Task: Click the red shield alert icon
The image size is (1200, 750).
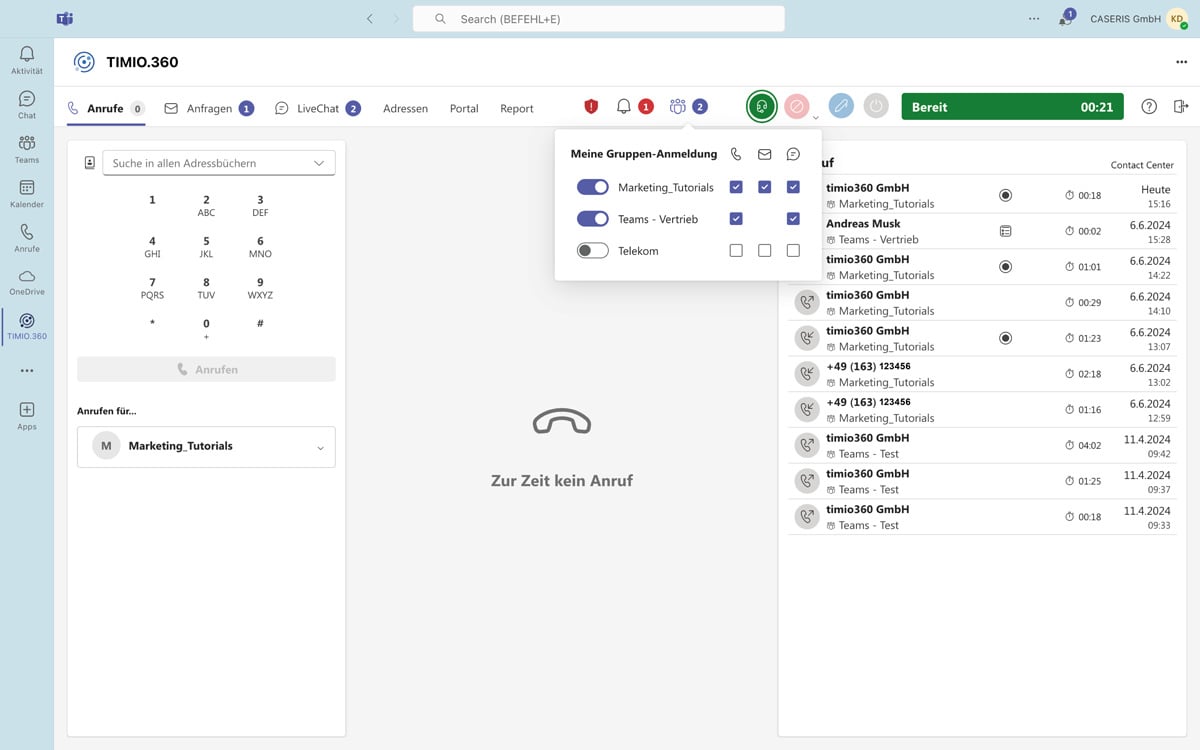Action: click(591, 106)
